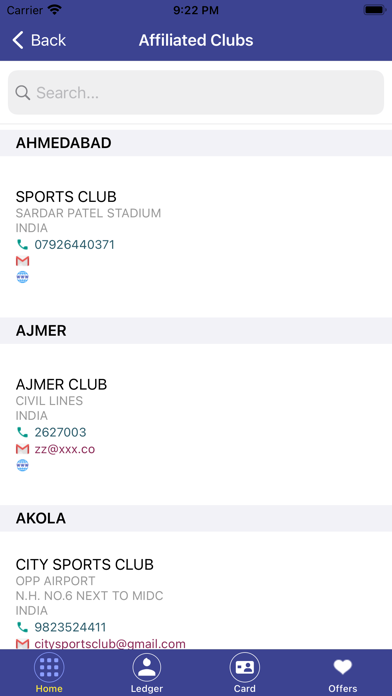This screenshot has height=696, width=392.
Task: Select the Card icon in bottom bar
Action: click(245, 667)
